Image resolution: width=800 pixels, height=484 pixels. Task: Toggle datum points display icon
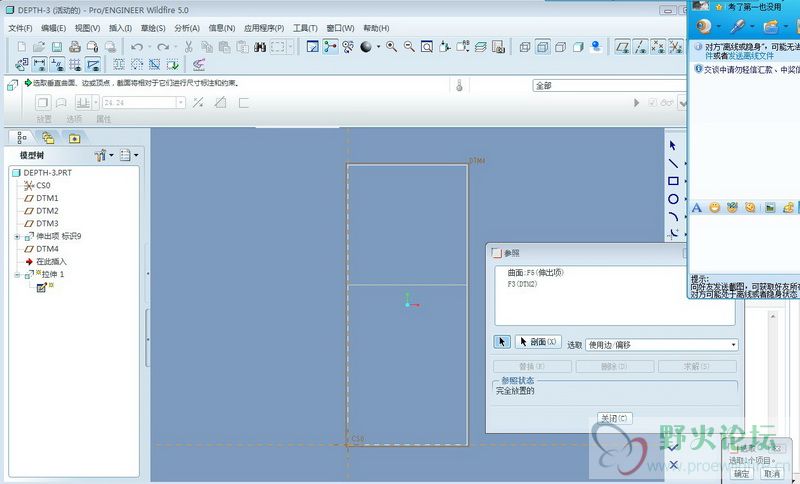click(658, 47)
